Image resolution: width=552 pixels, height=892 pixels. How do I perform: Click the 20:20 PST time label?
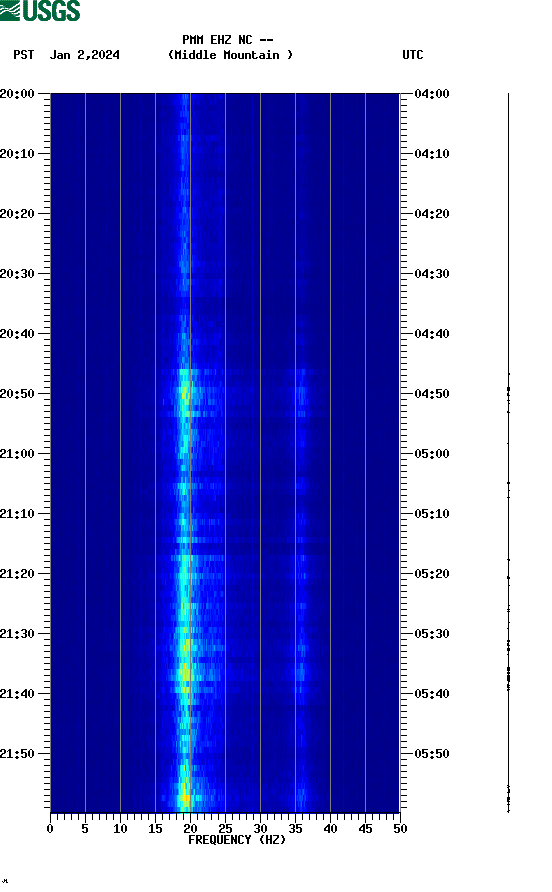17,214
